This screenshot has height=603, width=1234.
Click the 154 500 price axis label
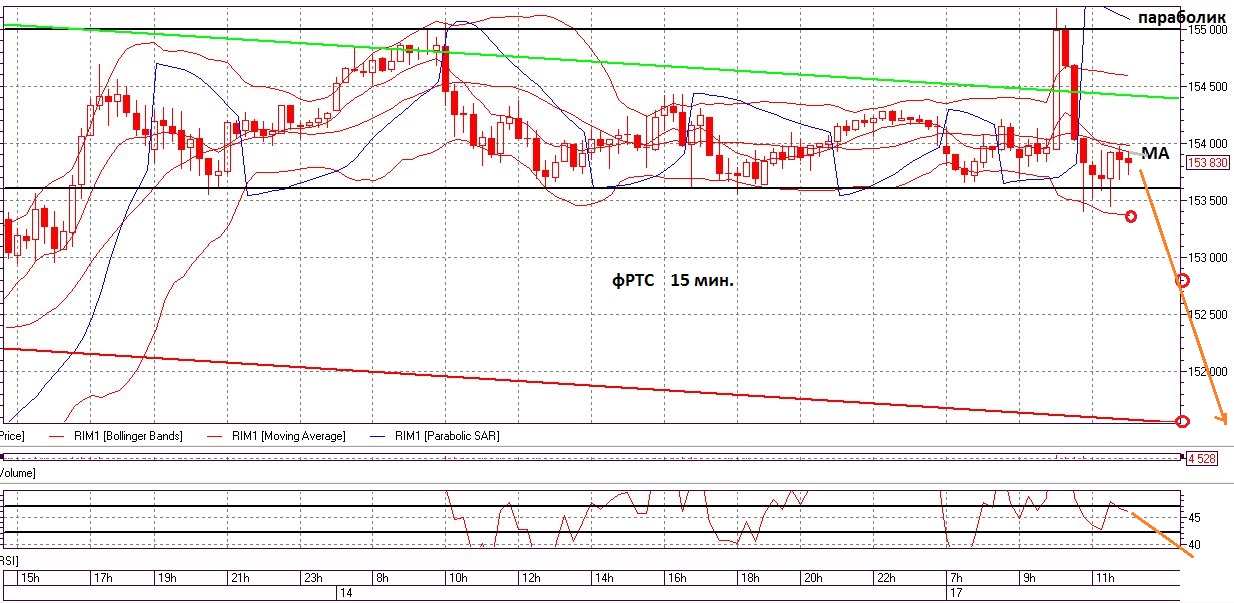[1208, 87]
